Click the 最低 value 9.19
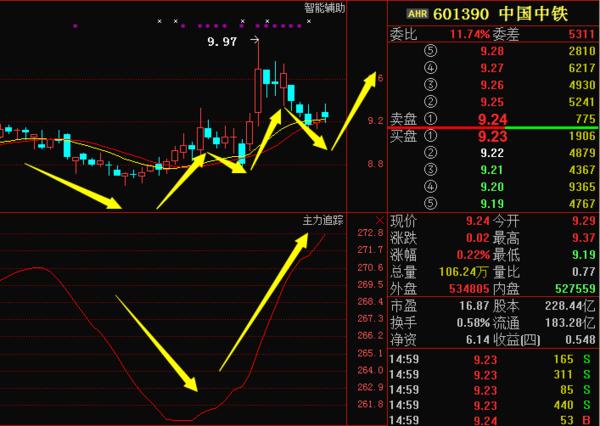Screen dimensions: 600x426 pyautogui.click(x=584, y=255)
